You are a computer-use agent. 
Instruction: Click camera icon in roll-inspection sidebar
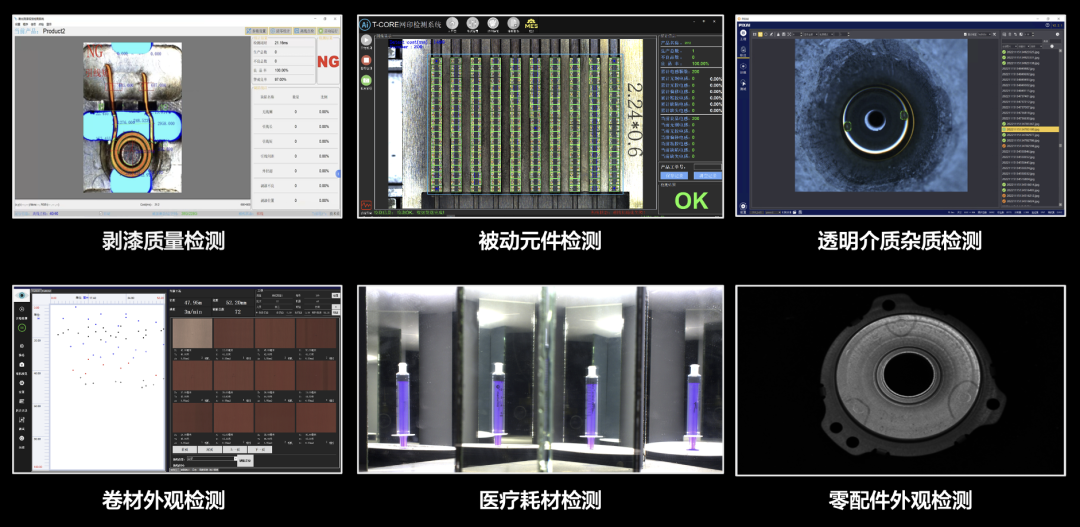[22, 364]
